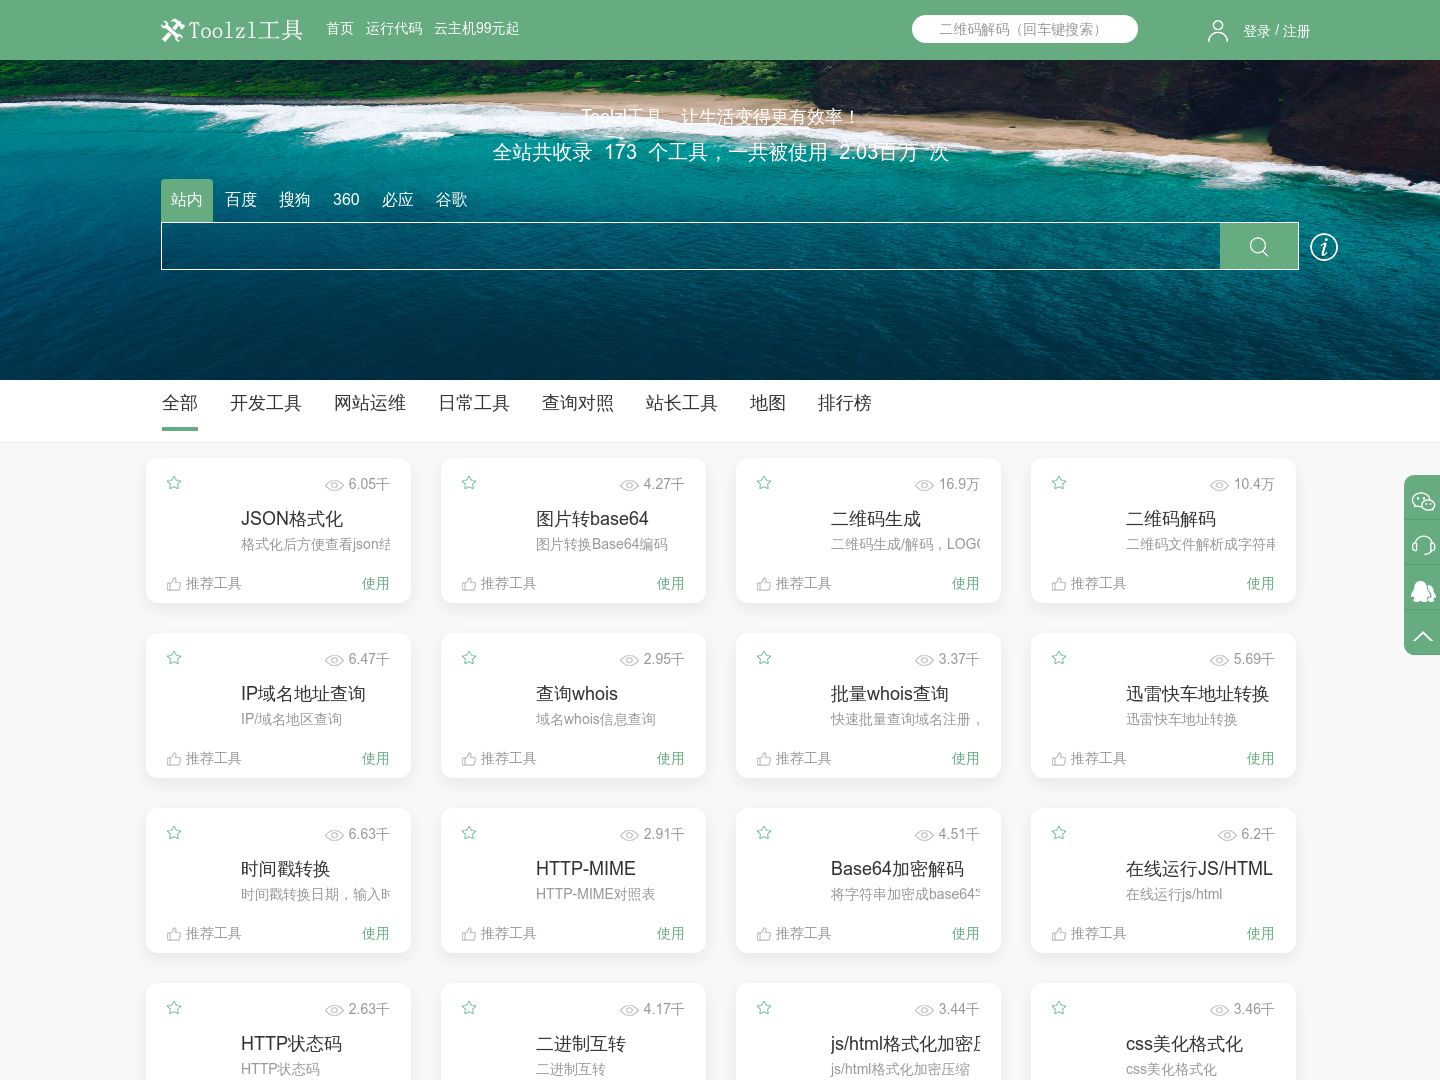1440x1080 pixels.
Task: Click thumbs-up 推荐工具 on 时间戳转换 card
Action: (204, 934)
